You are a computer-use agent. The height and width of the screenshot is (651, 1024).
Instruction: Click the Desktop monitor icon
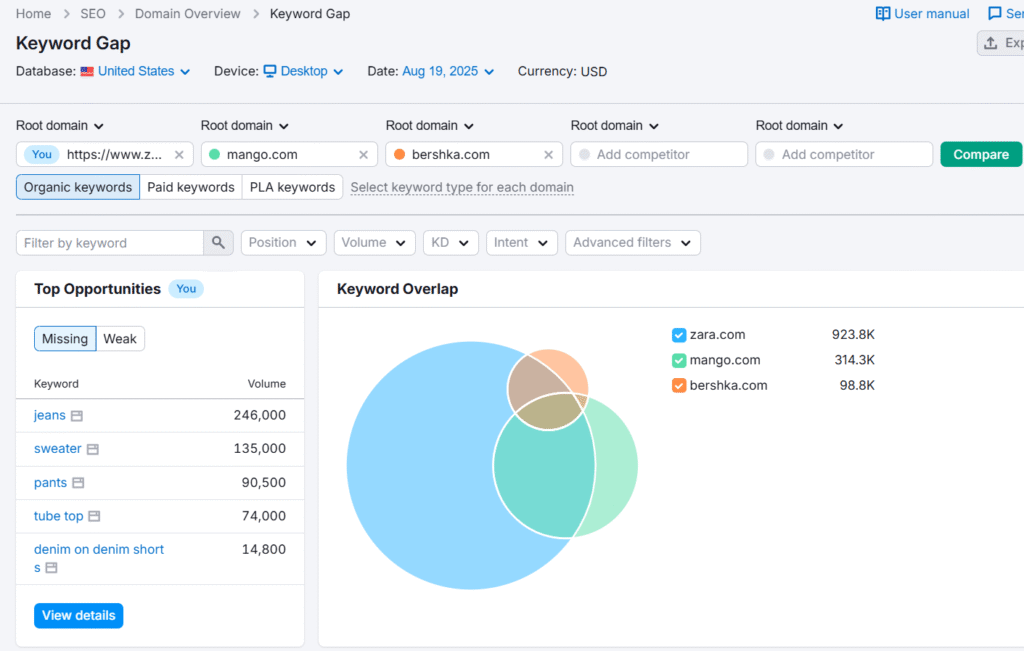click(x=270, y=71)
